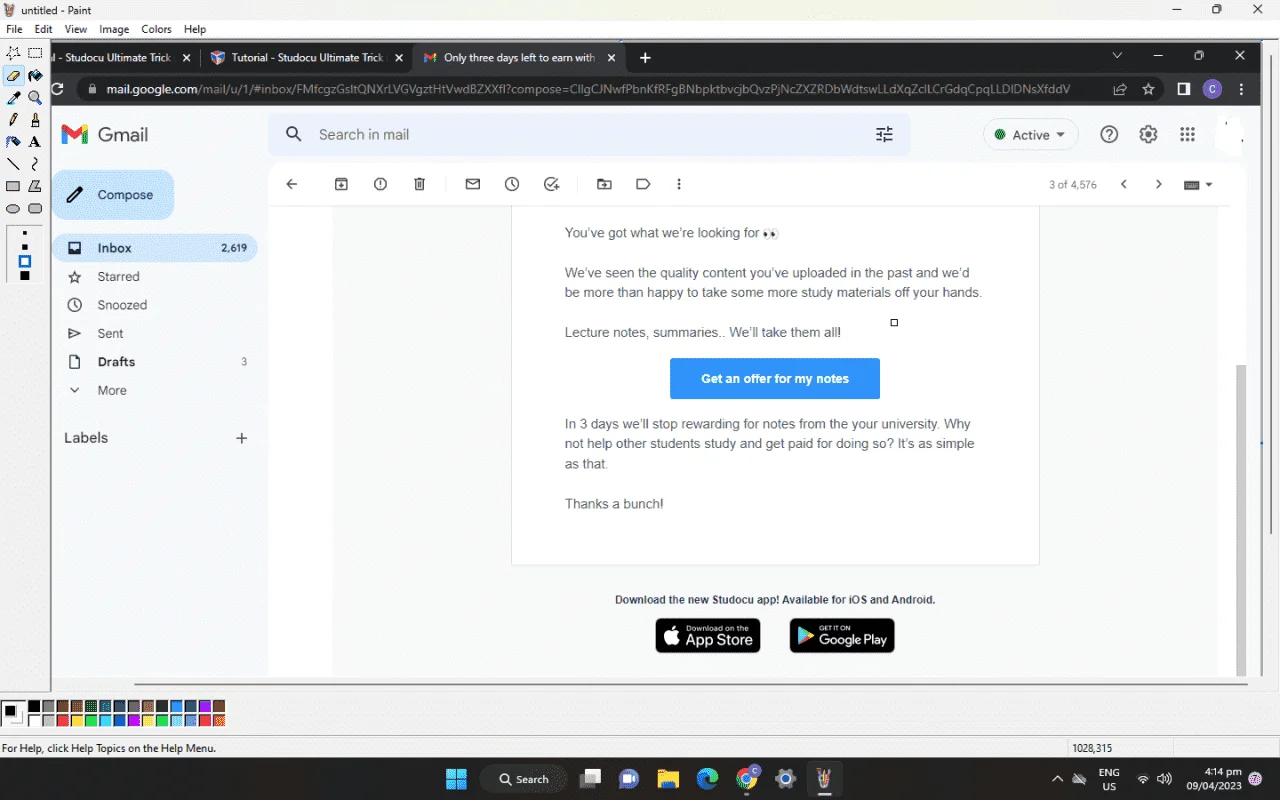Select the Rounded Rectangle tool
This screenshot has width=1280, height=800.
tap(35, 209)
